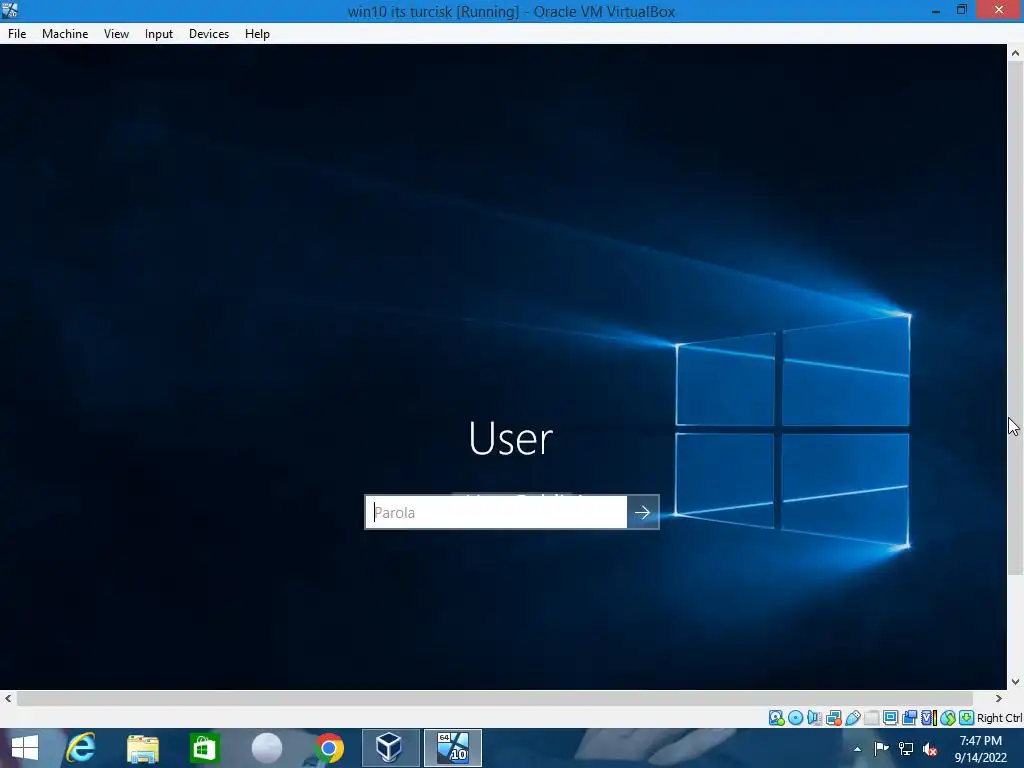Open the Devices menu

pyautogui.click(x=209, y=34)
